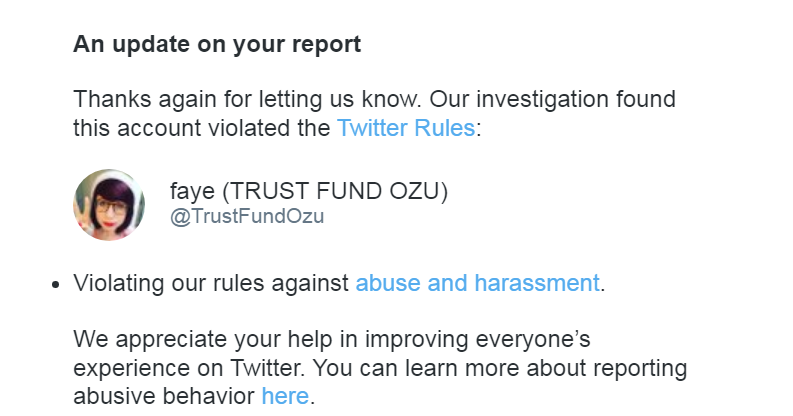Click the bullet point marker before Violating

[x=57, y=284]
